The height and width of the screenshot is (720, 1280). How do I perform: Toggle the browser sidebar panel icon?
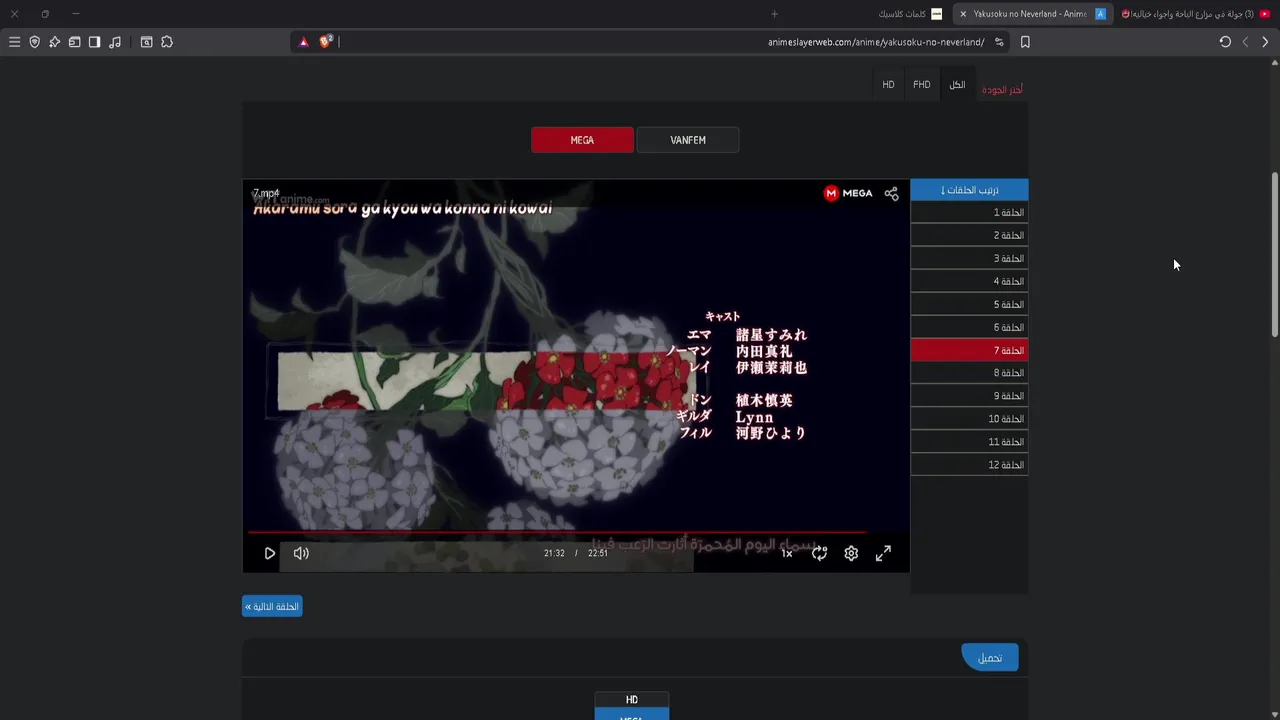point(94,42)
